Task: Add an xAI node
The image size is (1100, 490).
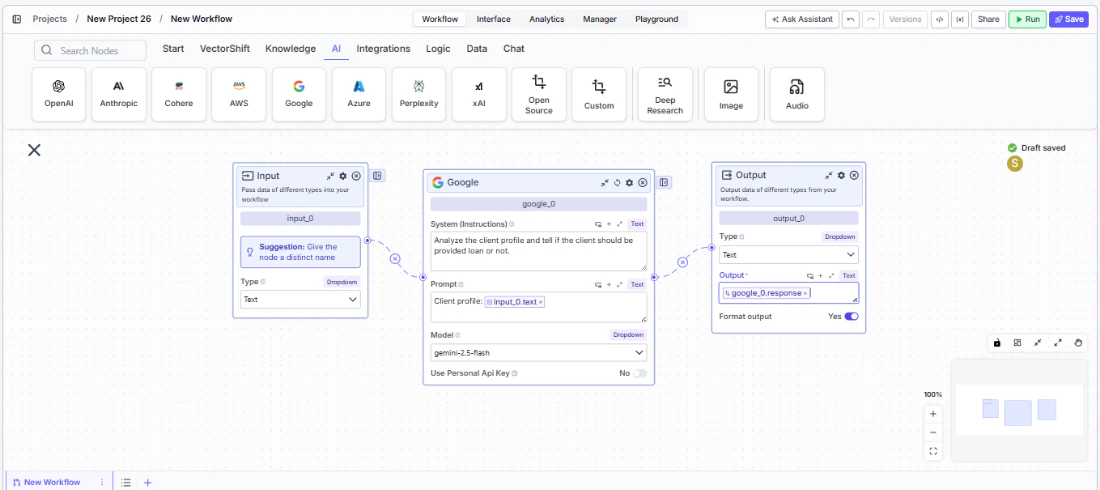Action: [x=479, y=94]
